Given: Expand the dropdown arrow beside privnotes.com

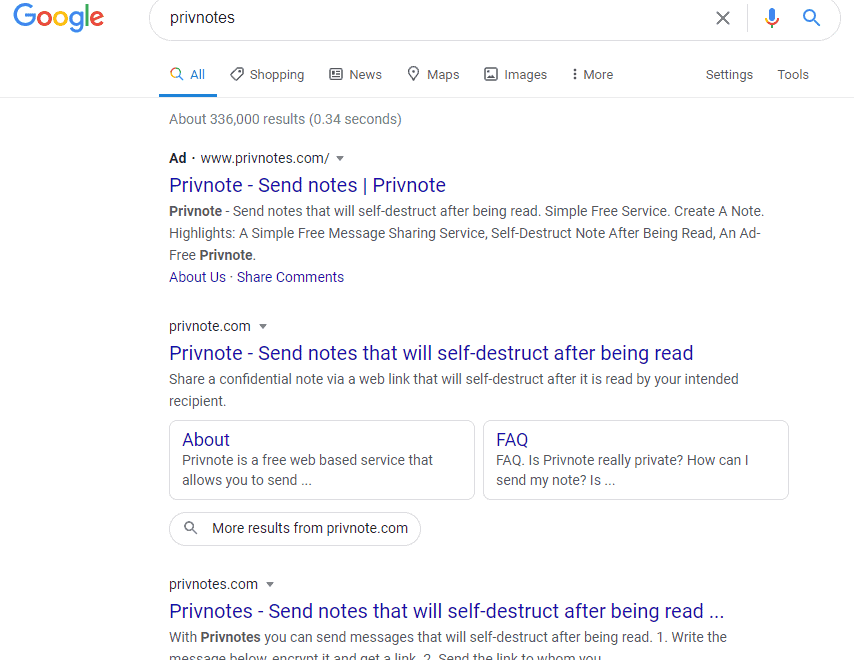Looking at the screenshot, I should 270,585.
